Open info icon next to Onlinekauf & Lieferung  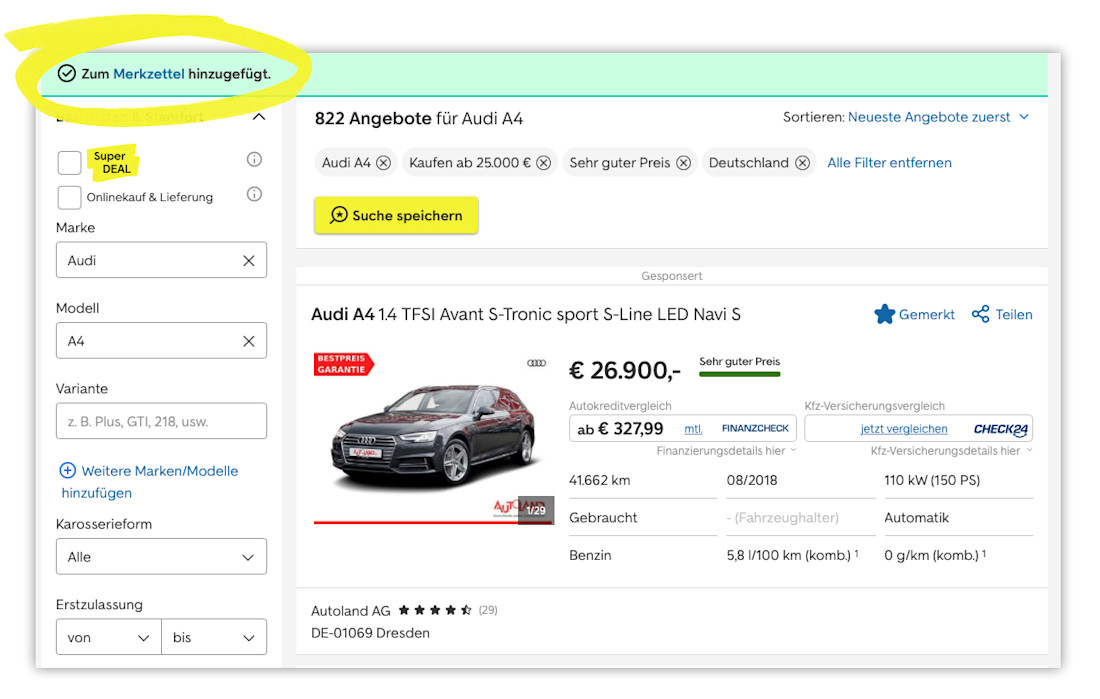tap(255, 194)
